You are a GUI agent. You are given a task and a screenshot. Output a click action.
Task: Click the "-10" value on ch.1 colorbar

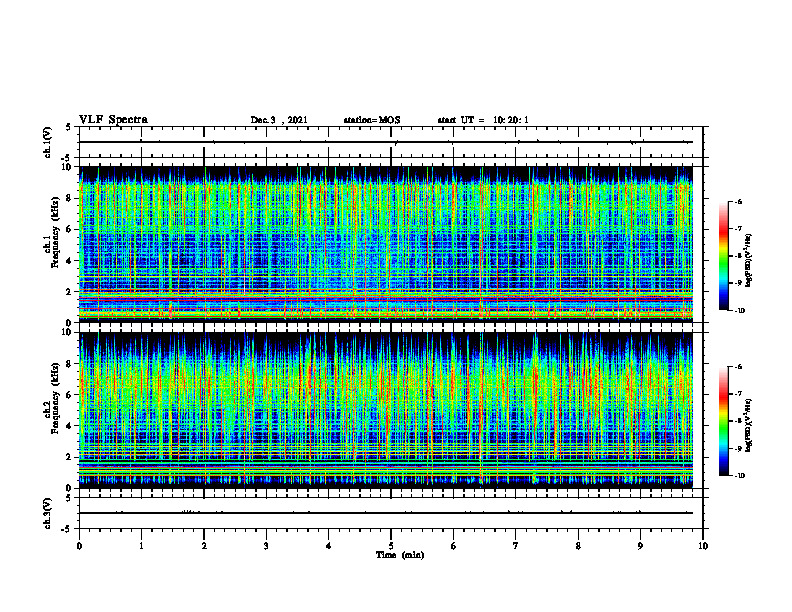point(739,310)
